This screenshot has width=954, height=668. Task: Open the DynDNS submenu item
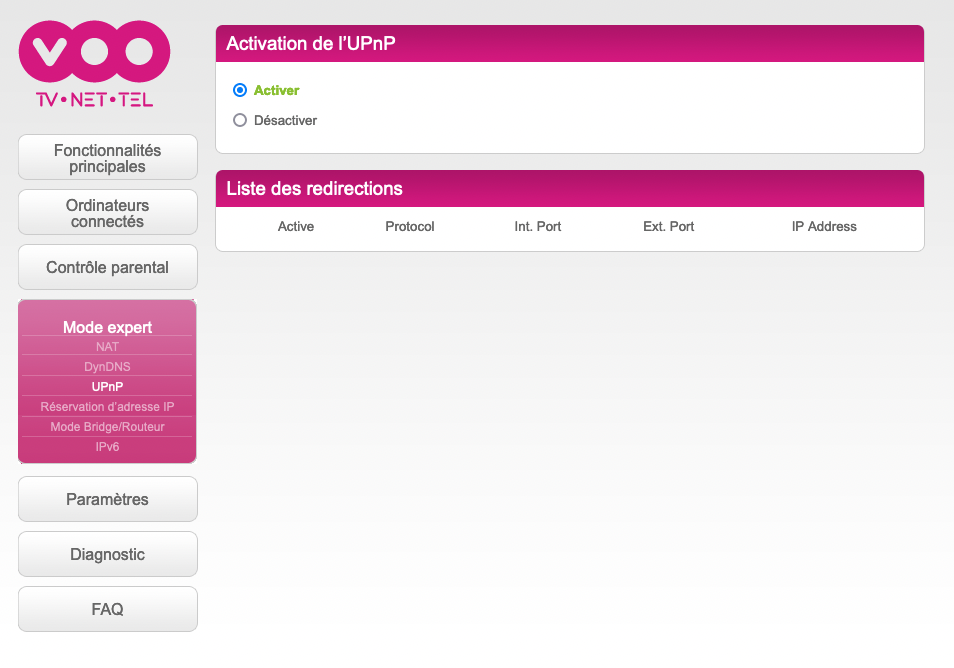coord(107,366)
